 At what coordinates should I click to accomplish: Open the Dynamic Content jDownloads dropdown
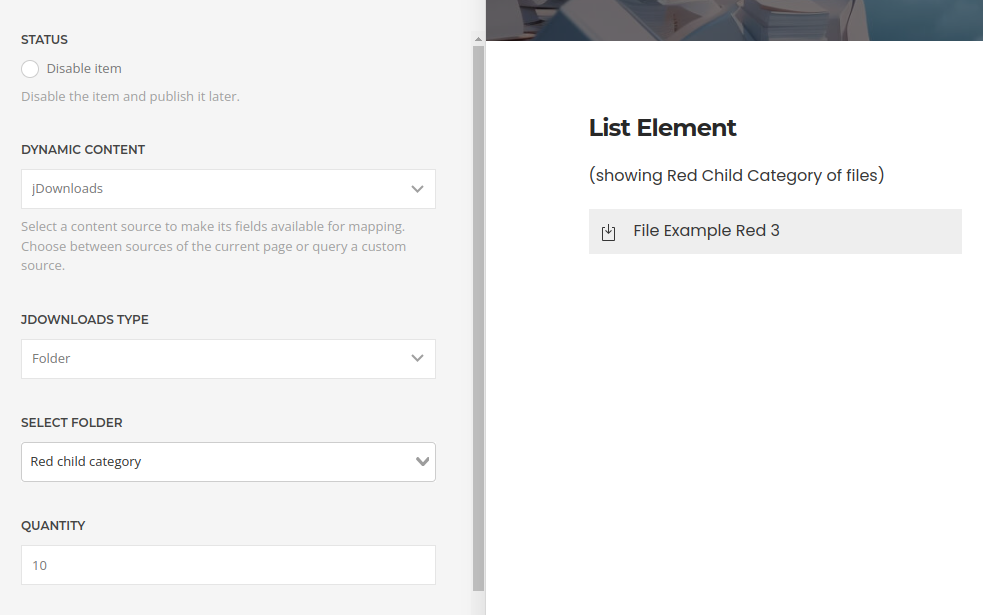coord(228,189)
